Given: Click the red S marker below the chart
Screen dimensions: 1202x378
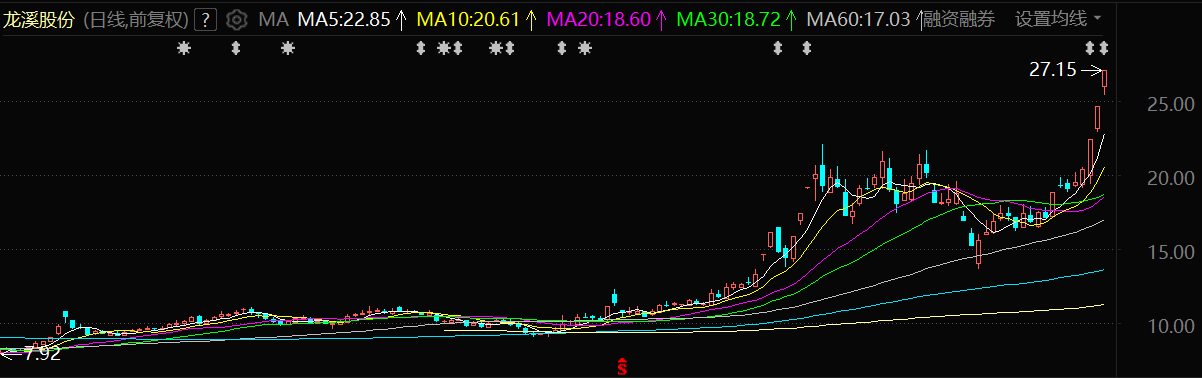Looking at the screenshot, I should [x=621, y=367].
